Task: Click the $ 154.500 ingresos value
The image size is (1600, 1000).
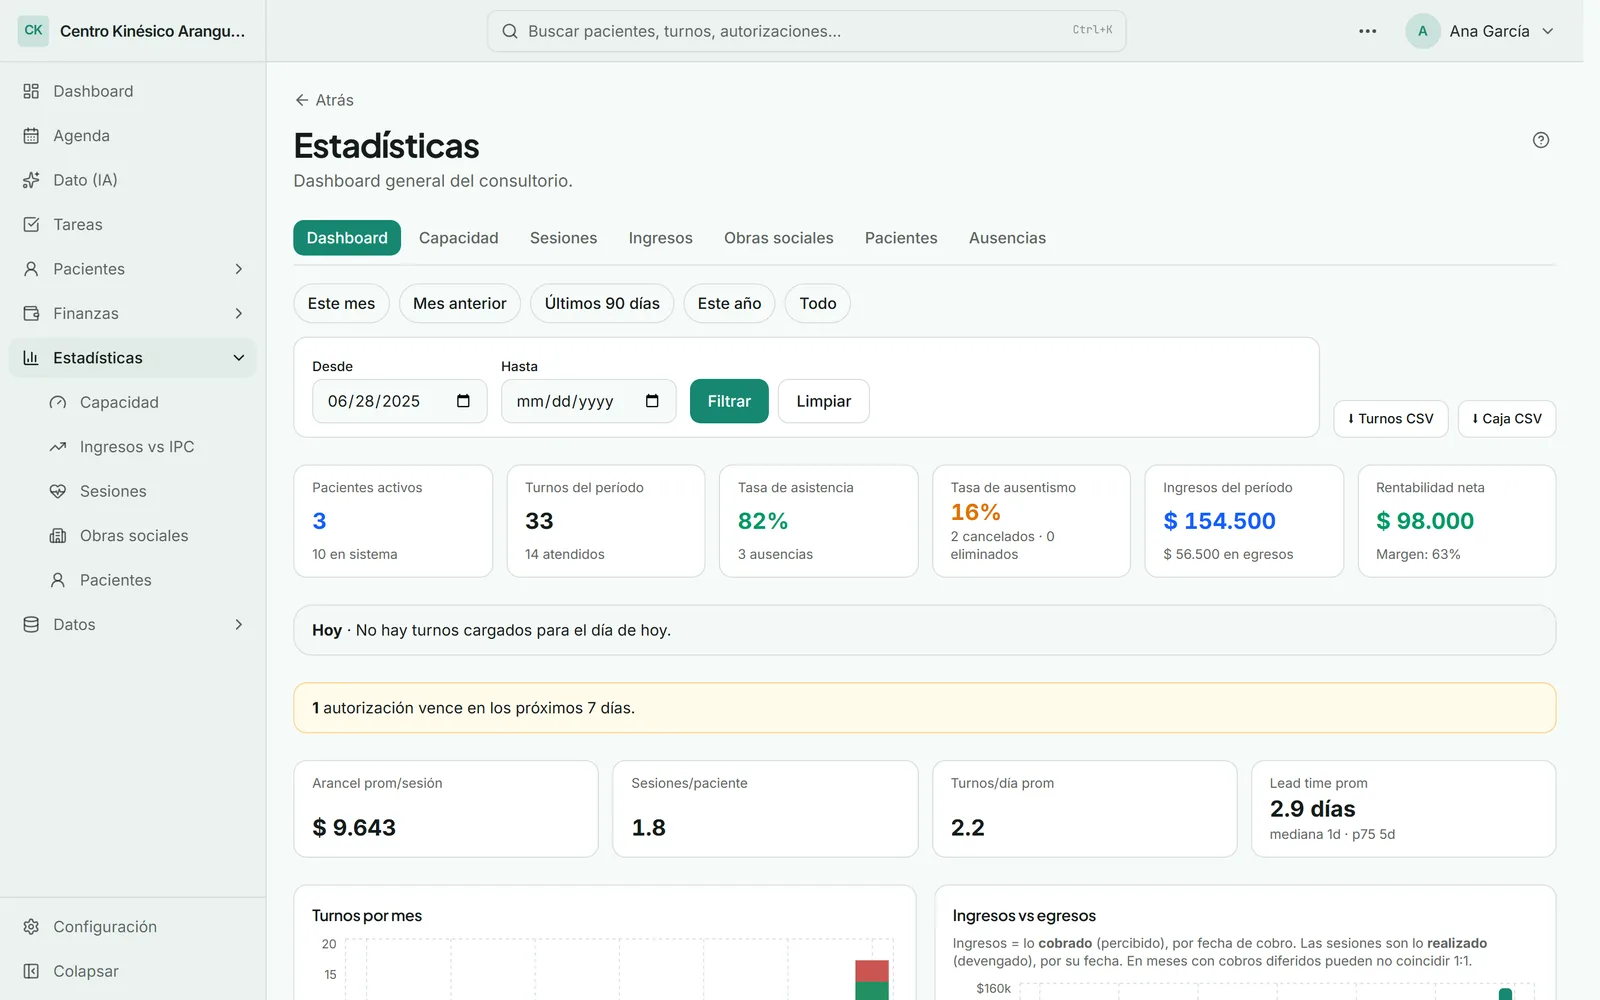Action: coord(1219,521)
